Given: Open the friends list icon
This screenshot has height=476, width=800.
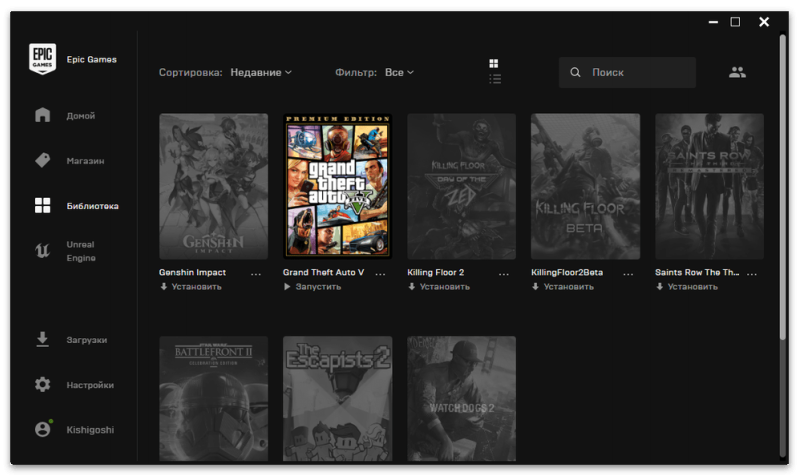Looking at the screenshot, I should point(737,72).
